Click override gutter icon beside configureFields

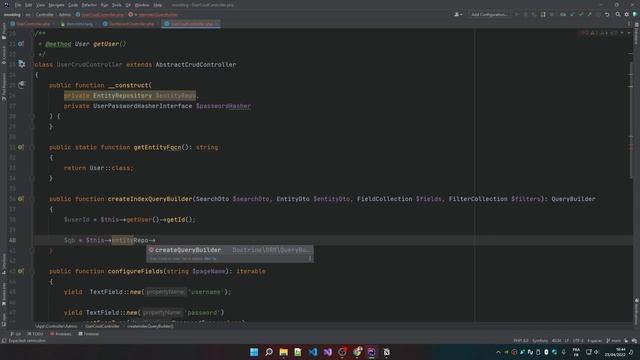point(20,271)
